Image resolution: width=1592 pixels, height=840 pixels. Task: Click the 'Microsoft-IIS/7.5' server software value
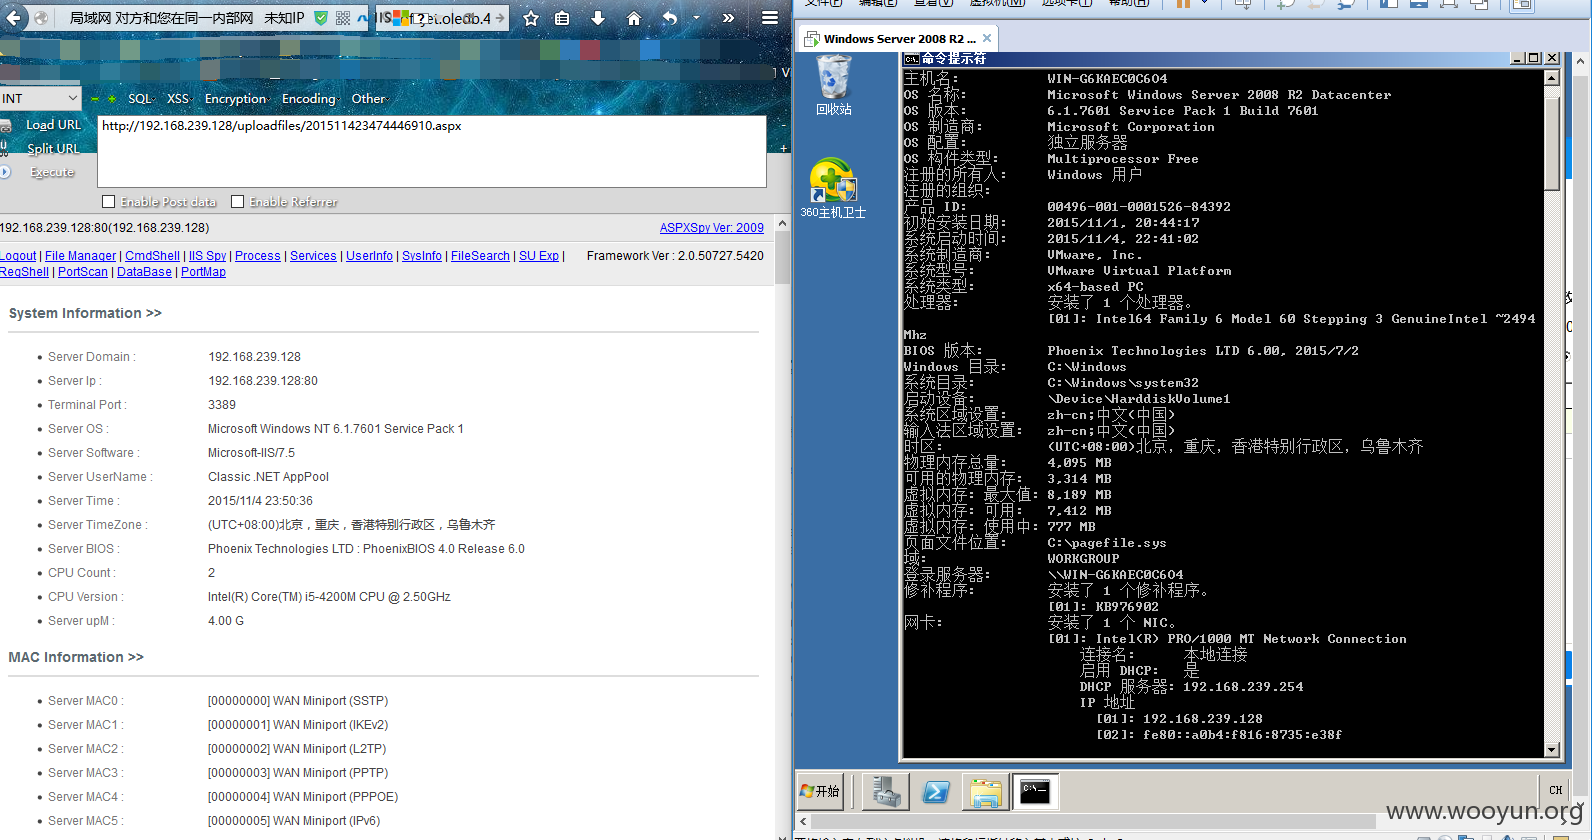[251, 453]
